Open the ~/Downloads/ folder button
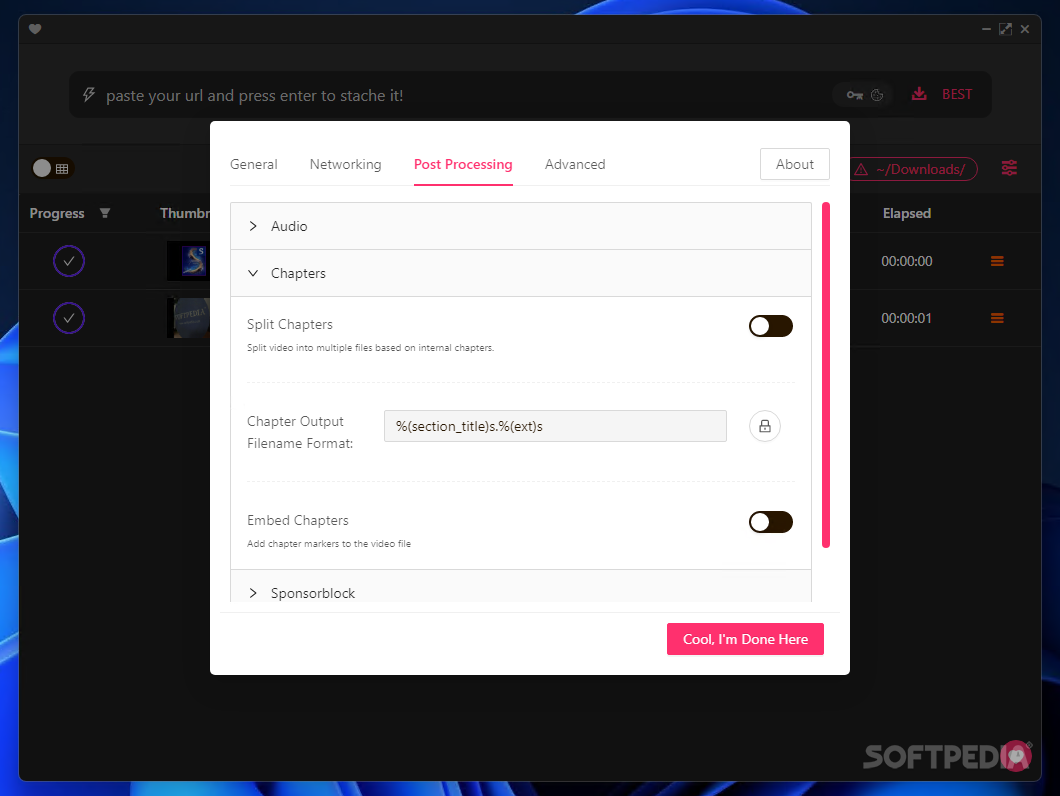The height and width of the screenshot is (796, 1060). point(913,169)
